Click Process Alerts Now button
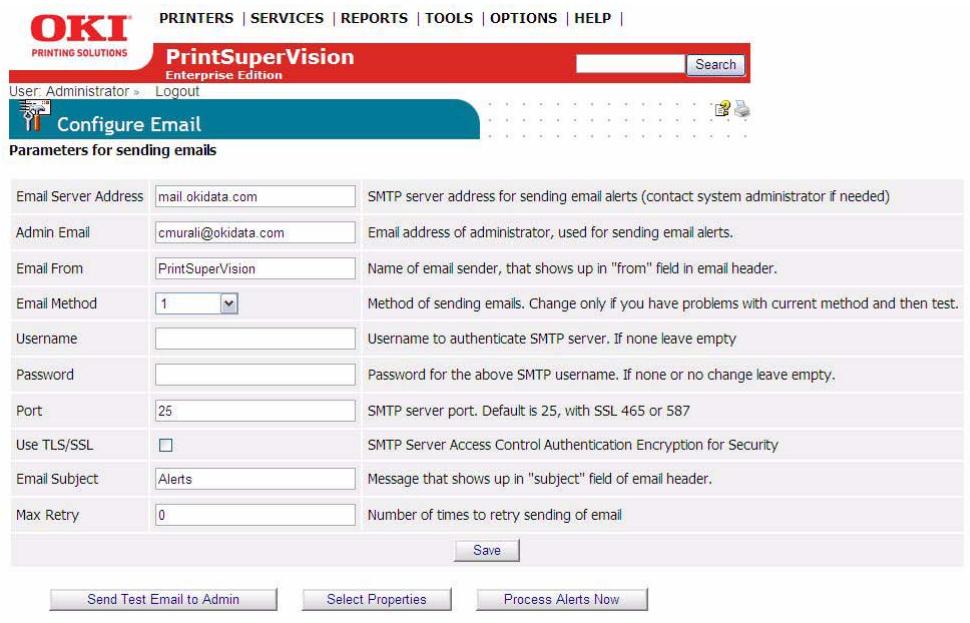970x623 pixels. pos(562,599)
